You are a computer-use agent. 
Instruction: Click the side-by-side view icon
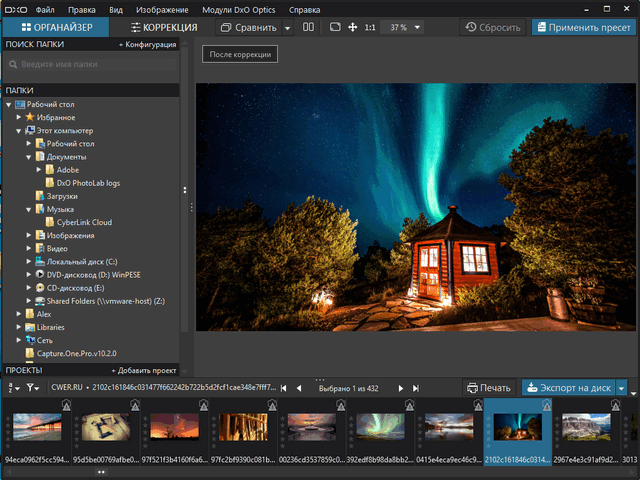(308, 27)
